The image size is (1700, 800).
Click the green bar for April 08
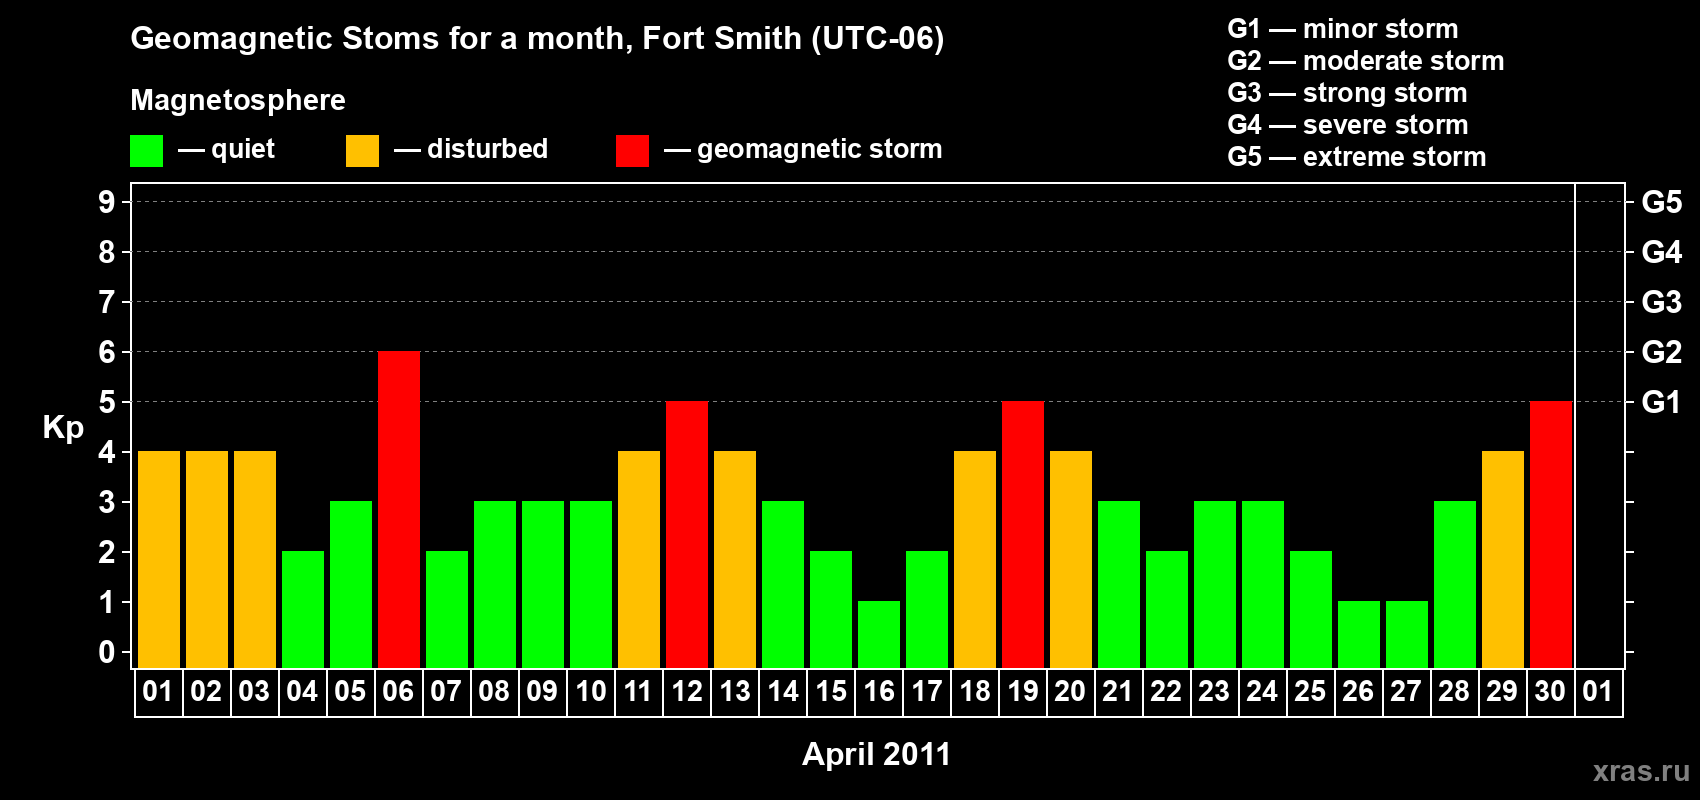pos(495,585)
